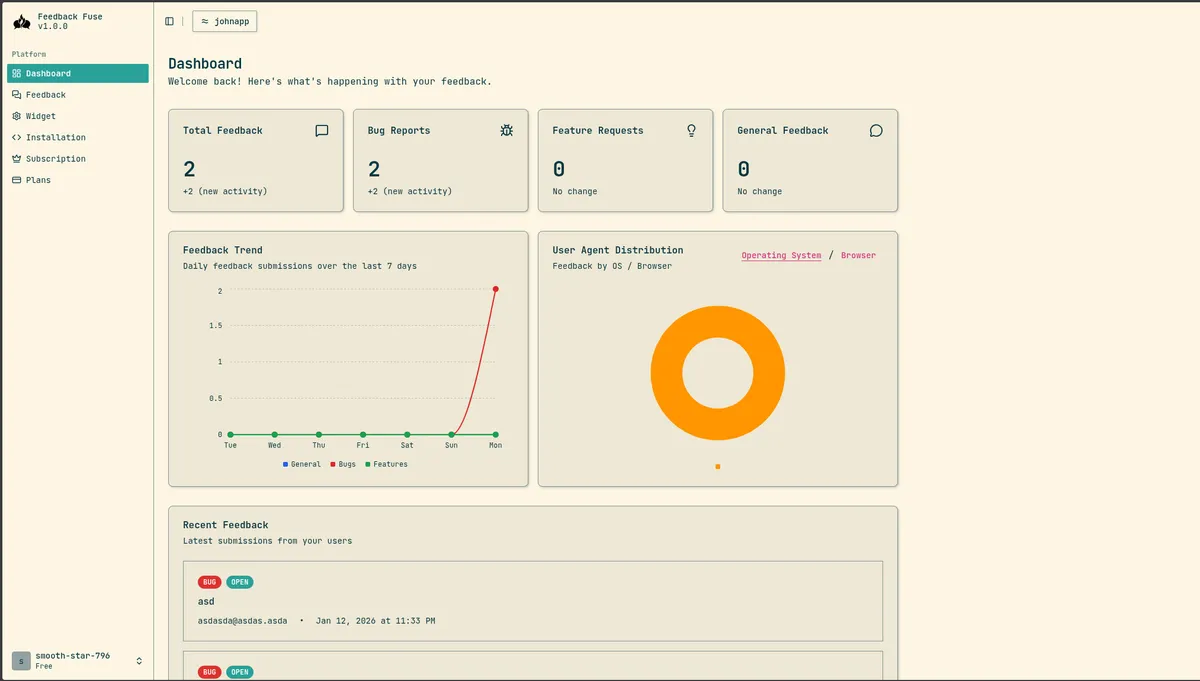Screen dimensions: 1200x681
Task: Click the Feedback Fuse logo icon
Action: 21,21
